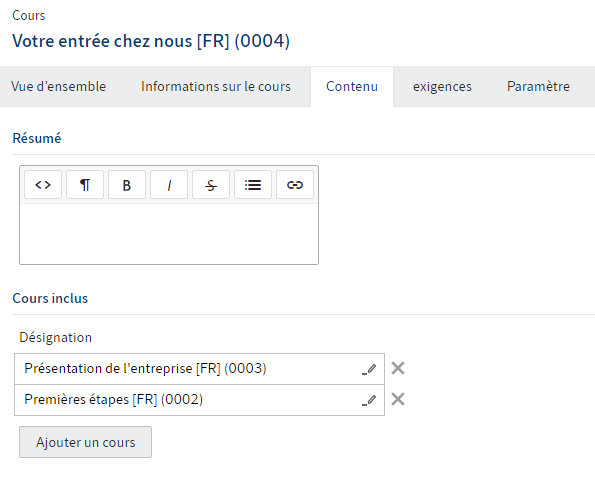Insert a hyperlink in the summary
The height and width of the screenshot is (504, 595).
click(295, 185)
